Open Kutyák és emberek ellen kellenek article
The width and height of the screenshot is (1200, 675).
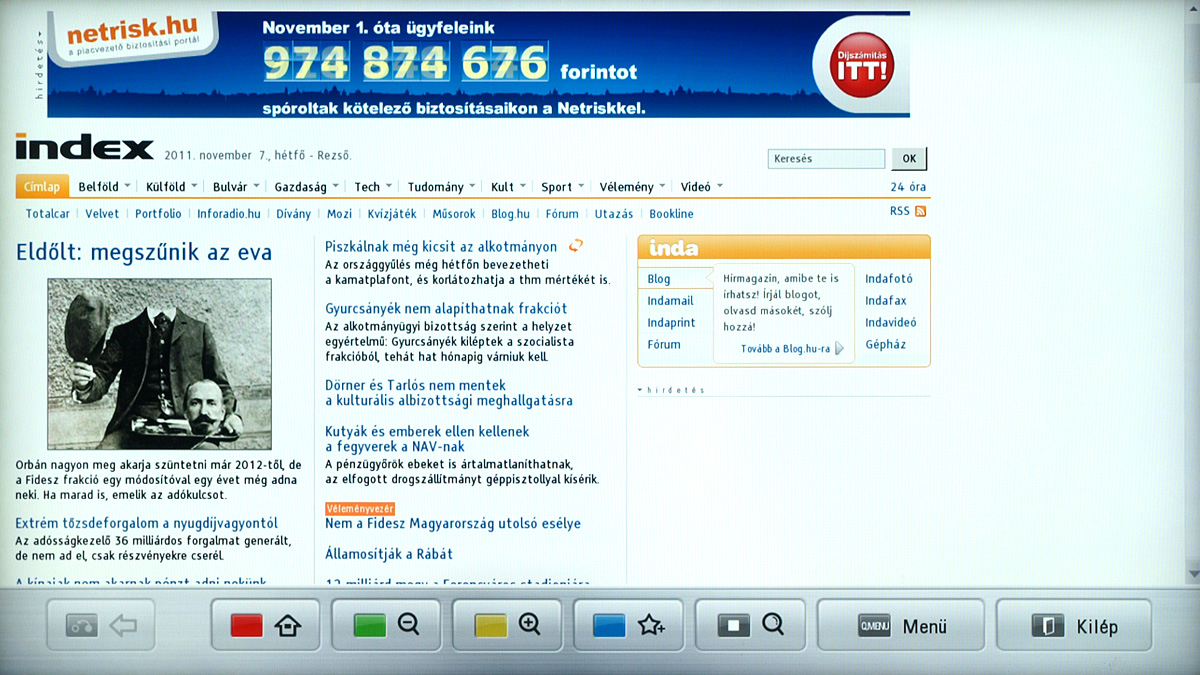coord(427,439)
